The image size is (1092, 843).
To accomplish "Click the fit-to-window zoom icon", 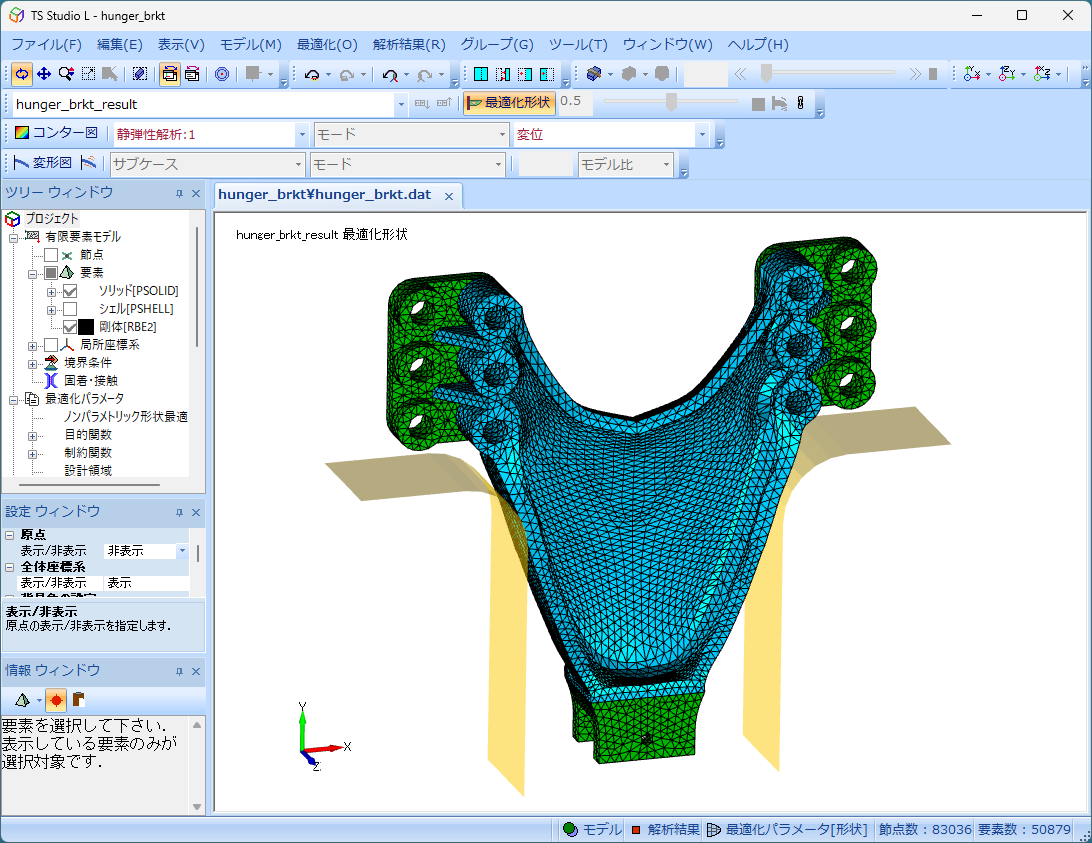I will tap(88, 74).
